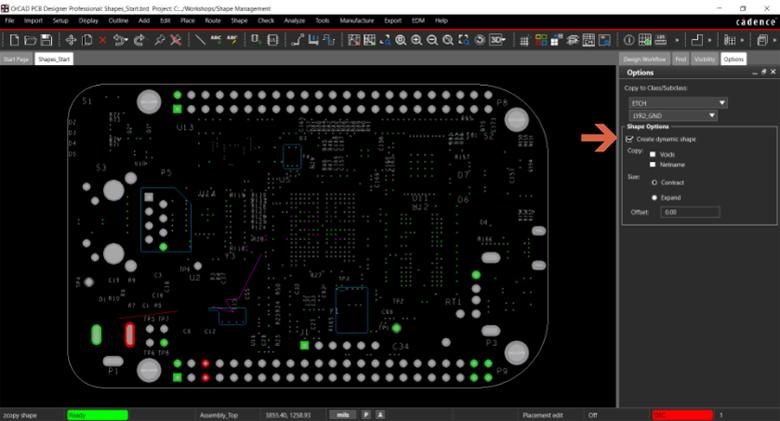
Task: Click the red DRC status button
Action: [x=682, y=415]
